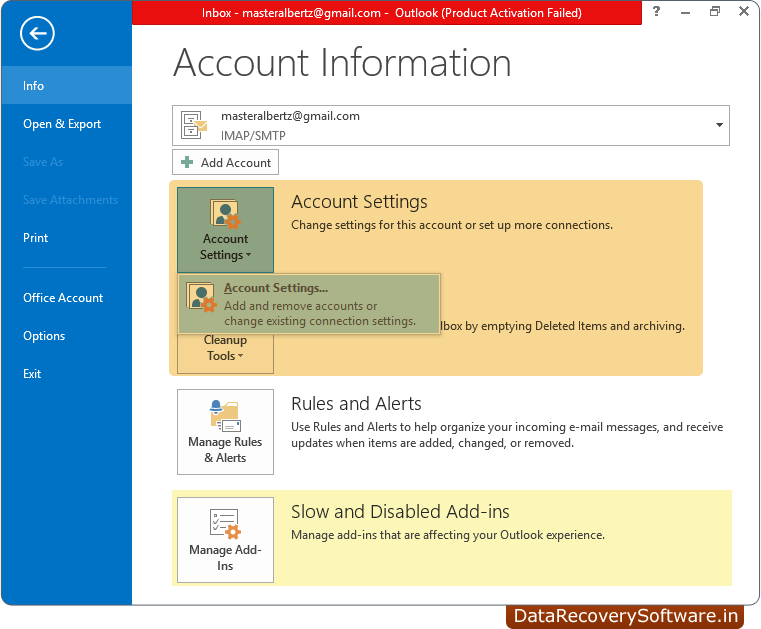Click the Manage Add-Ins button
The height and width of the screenshot is (629, 761).
(225, 540)
